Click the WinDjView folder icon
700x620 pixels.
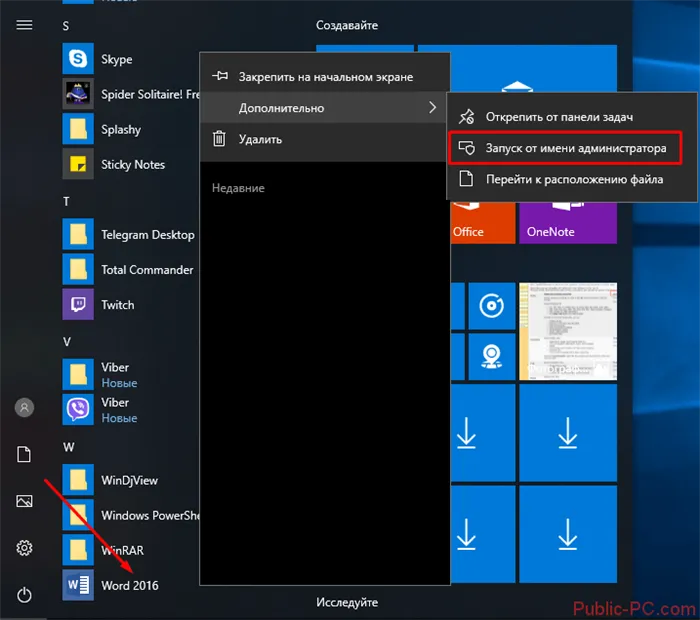pyautogui.click(x=78, y=480)
